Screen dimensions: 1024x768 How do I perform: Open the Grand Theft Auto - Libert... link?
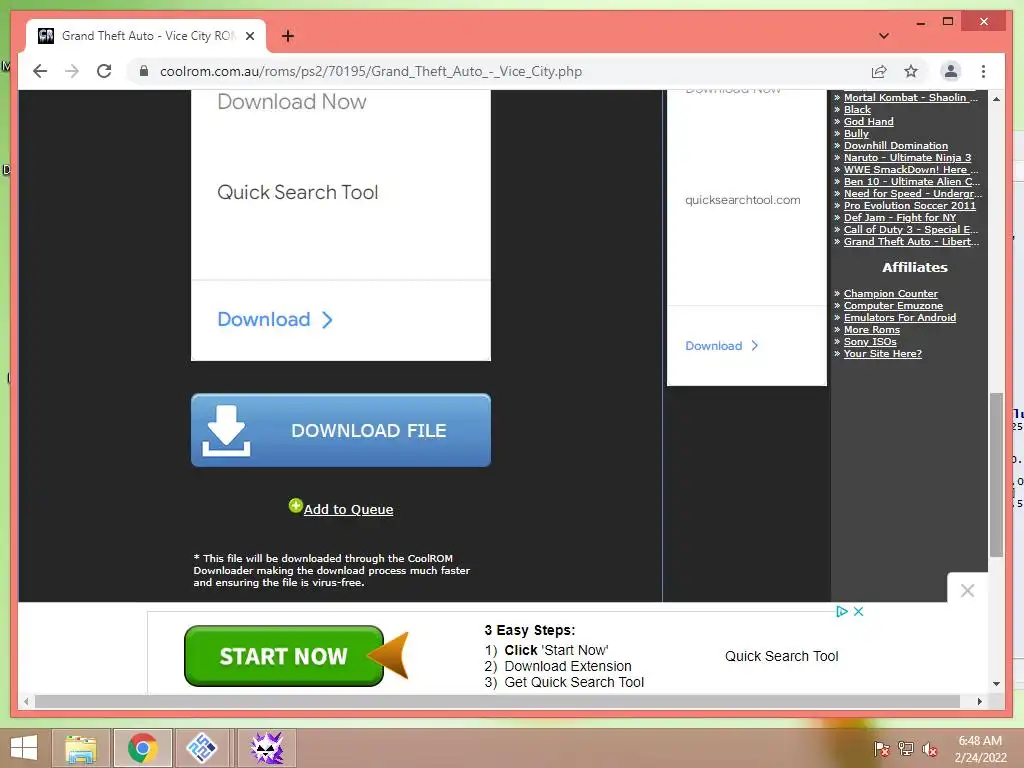[911, 241]
